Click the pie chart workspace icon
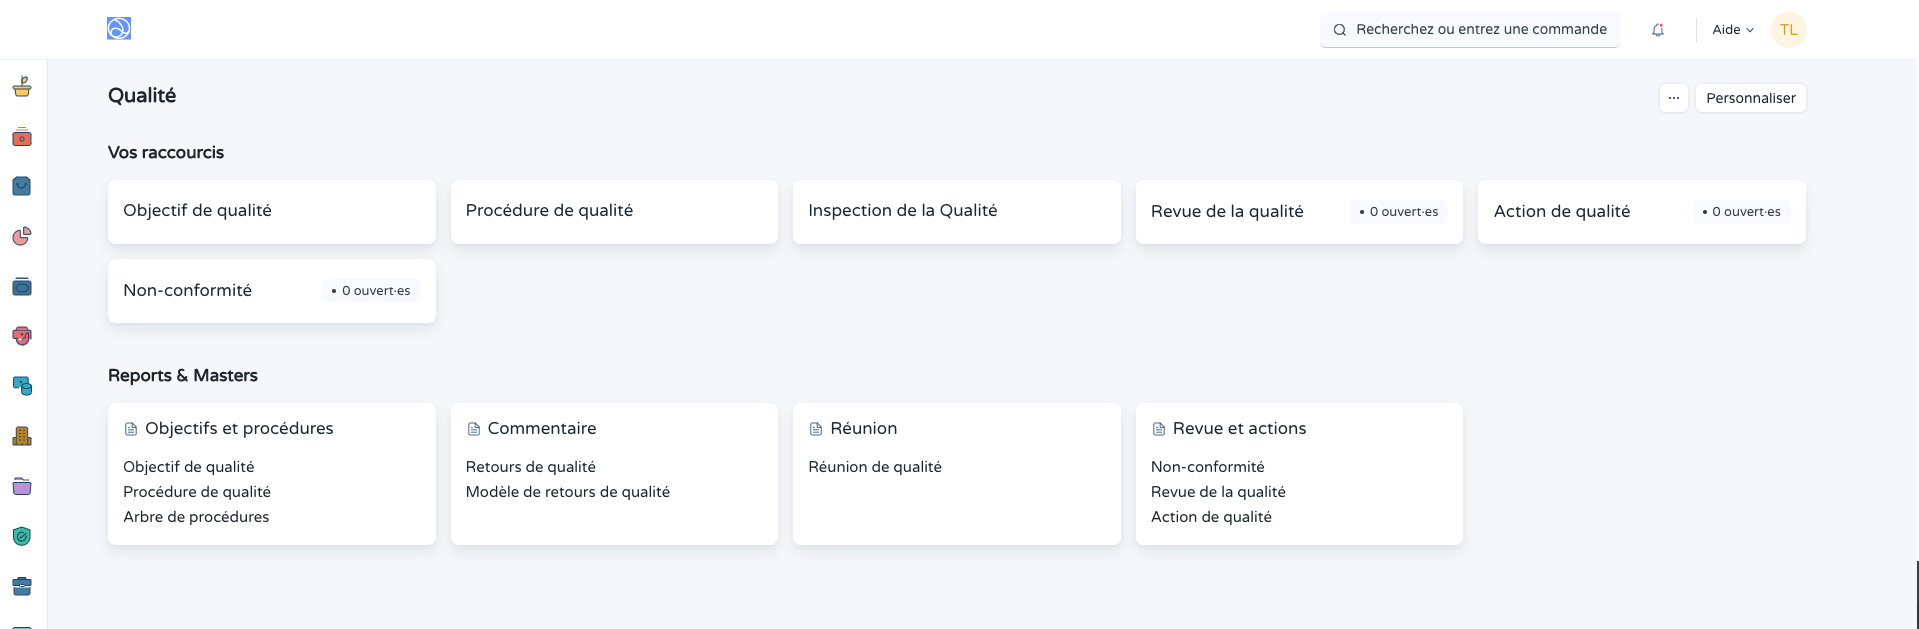Viewport: 1919px width, 629px height. pyautogui.click(x=22, y=237)
